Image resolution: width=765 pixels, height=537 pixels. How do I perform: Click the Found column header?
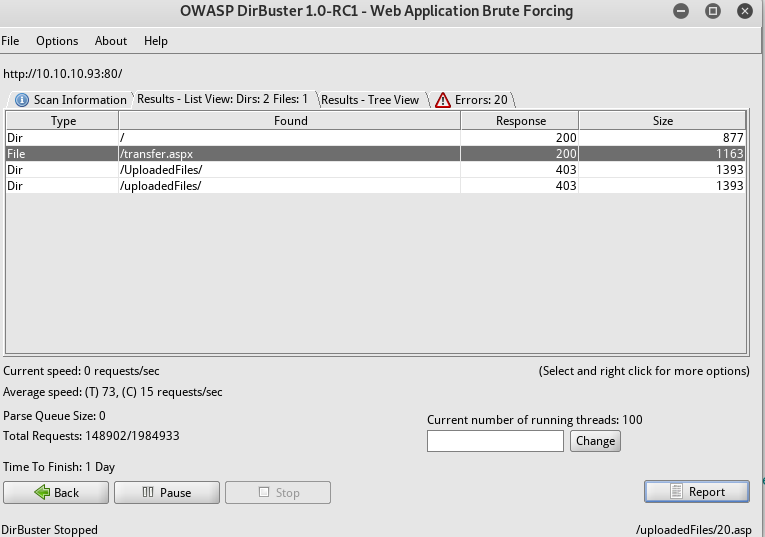pyautogui.click(x=290, y=121)
